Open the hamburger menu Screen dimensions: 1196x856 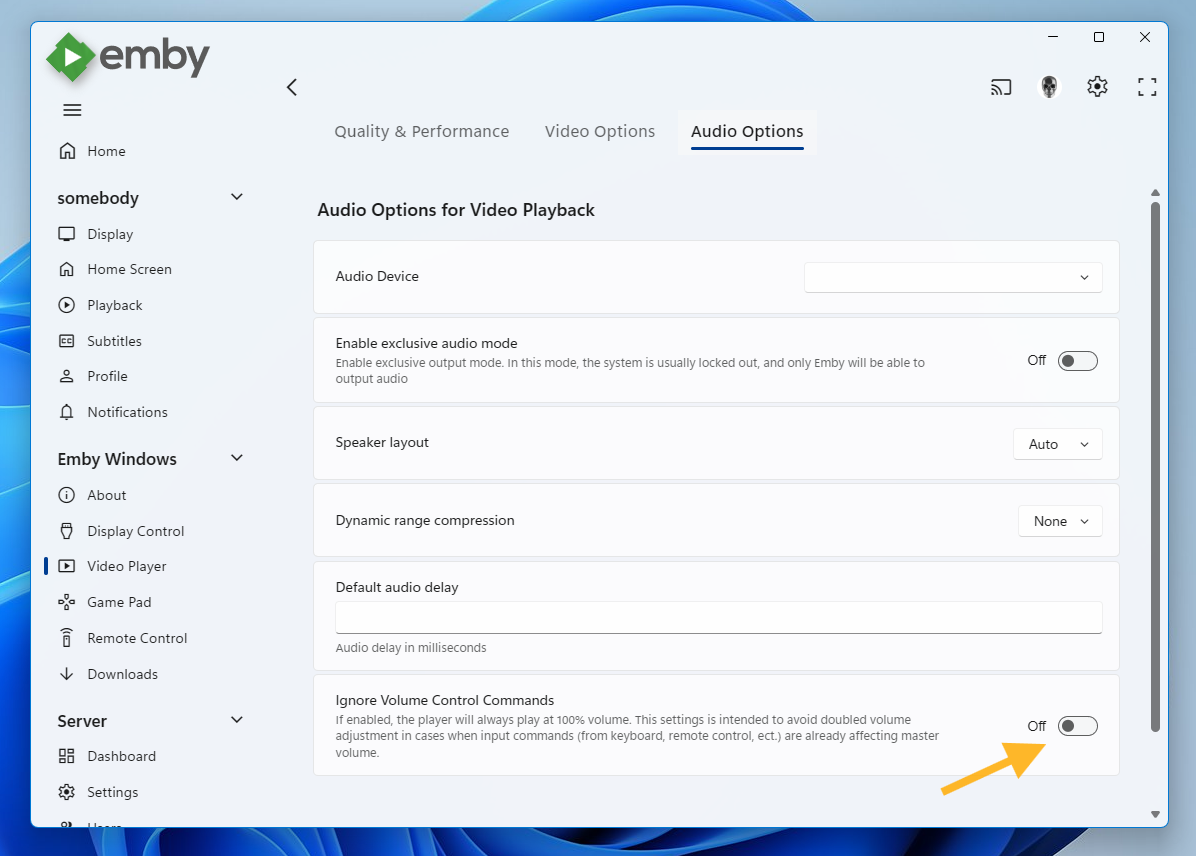coord(72,110)
